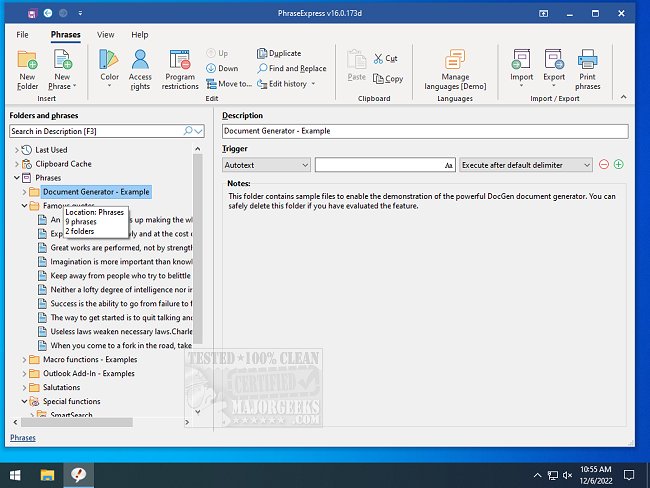Click the Search in Description field
Image resolution: width=650 pixels, height=488 pixels.
(x=95, y=131)
